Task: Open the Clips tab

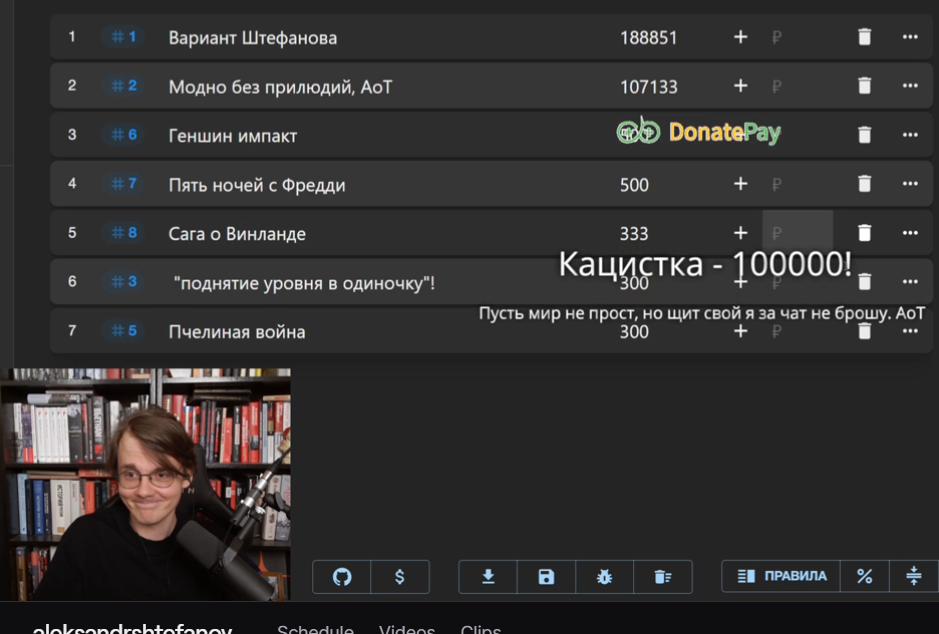Action: pos(481,628)
